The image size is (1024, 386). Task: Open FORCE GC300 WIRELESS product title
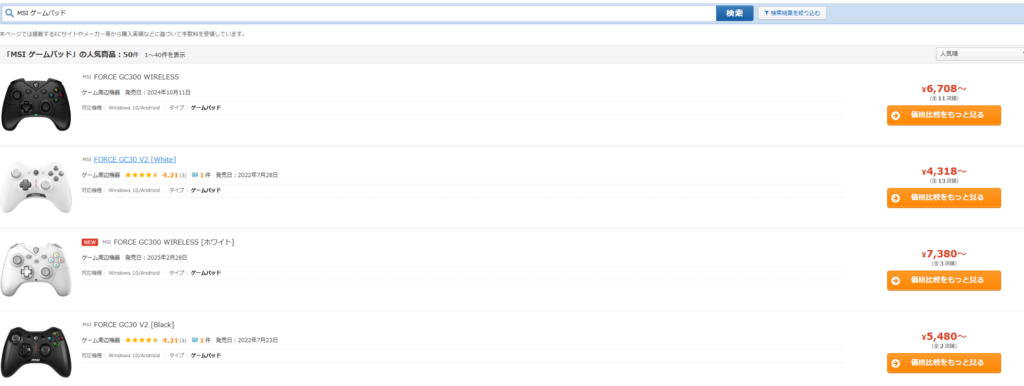click(x=136, y=77)
